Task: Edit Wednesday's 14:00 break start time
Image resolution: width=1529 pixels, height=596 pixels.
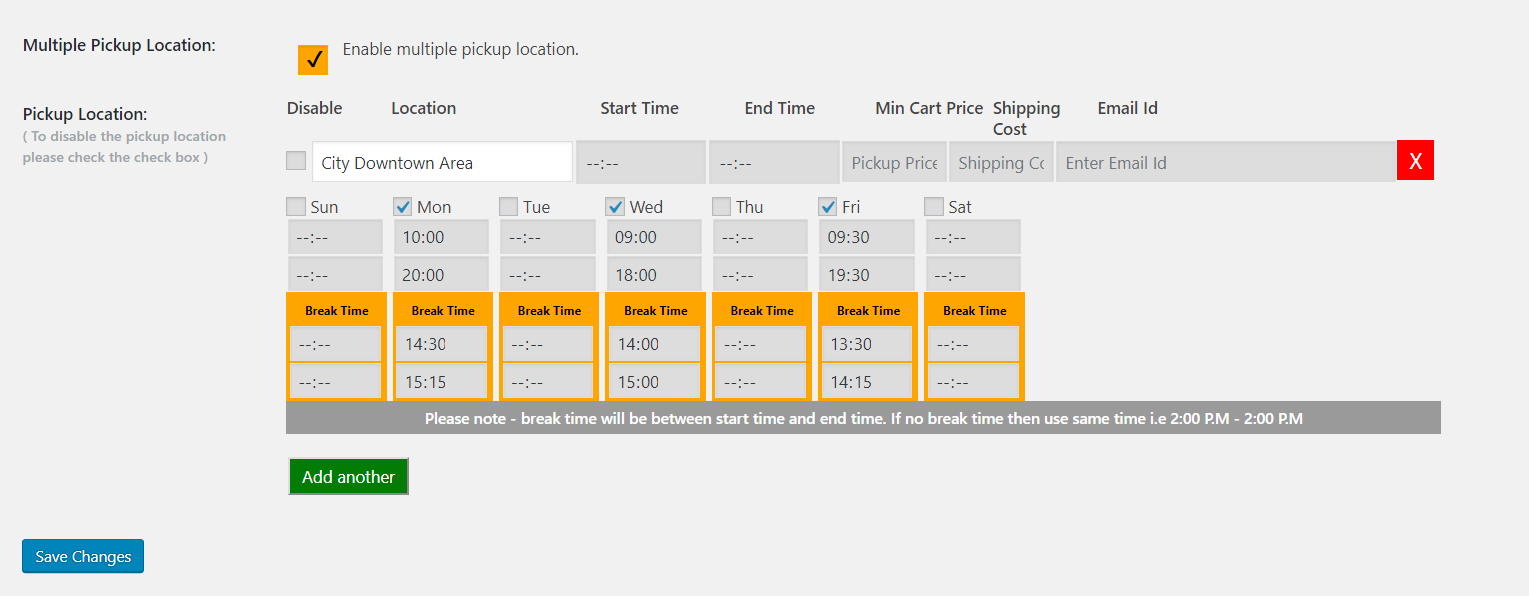Action: 655,343
